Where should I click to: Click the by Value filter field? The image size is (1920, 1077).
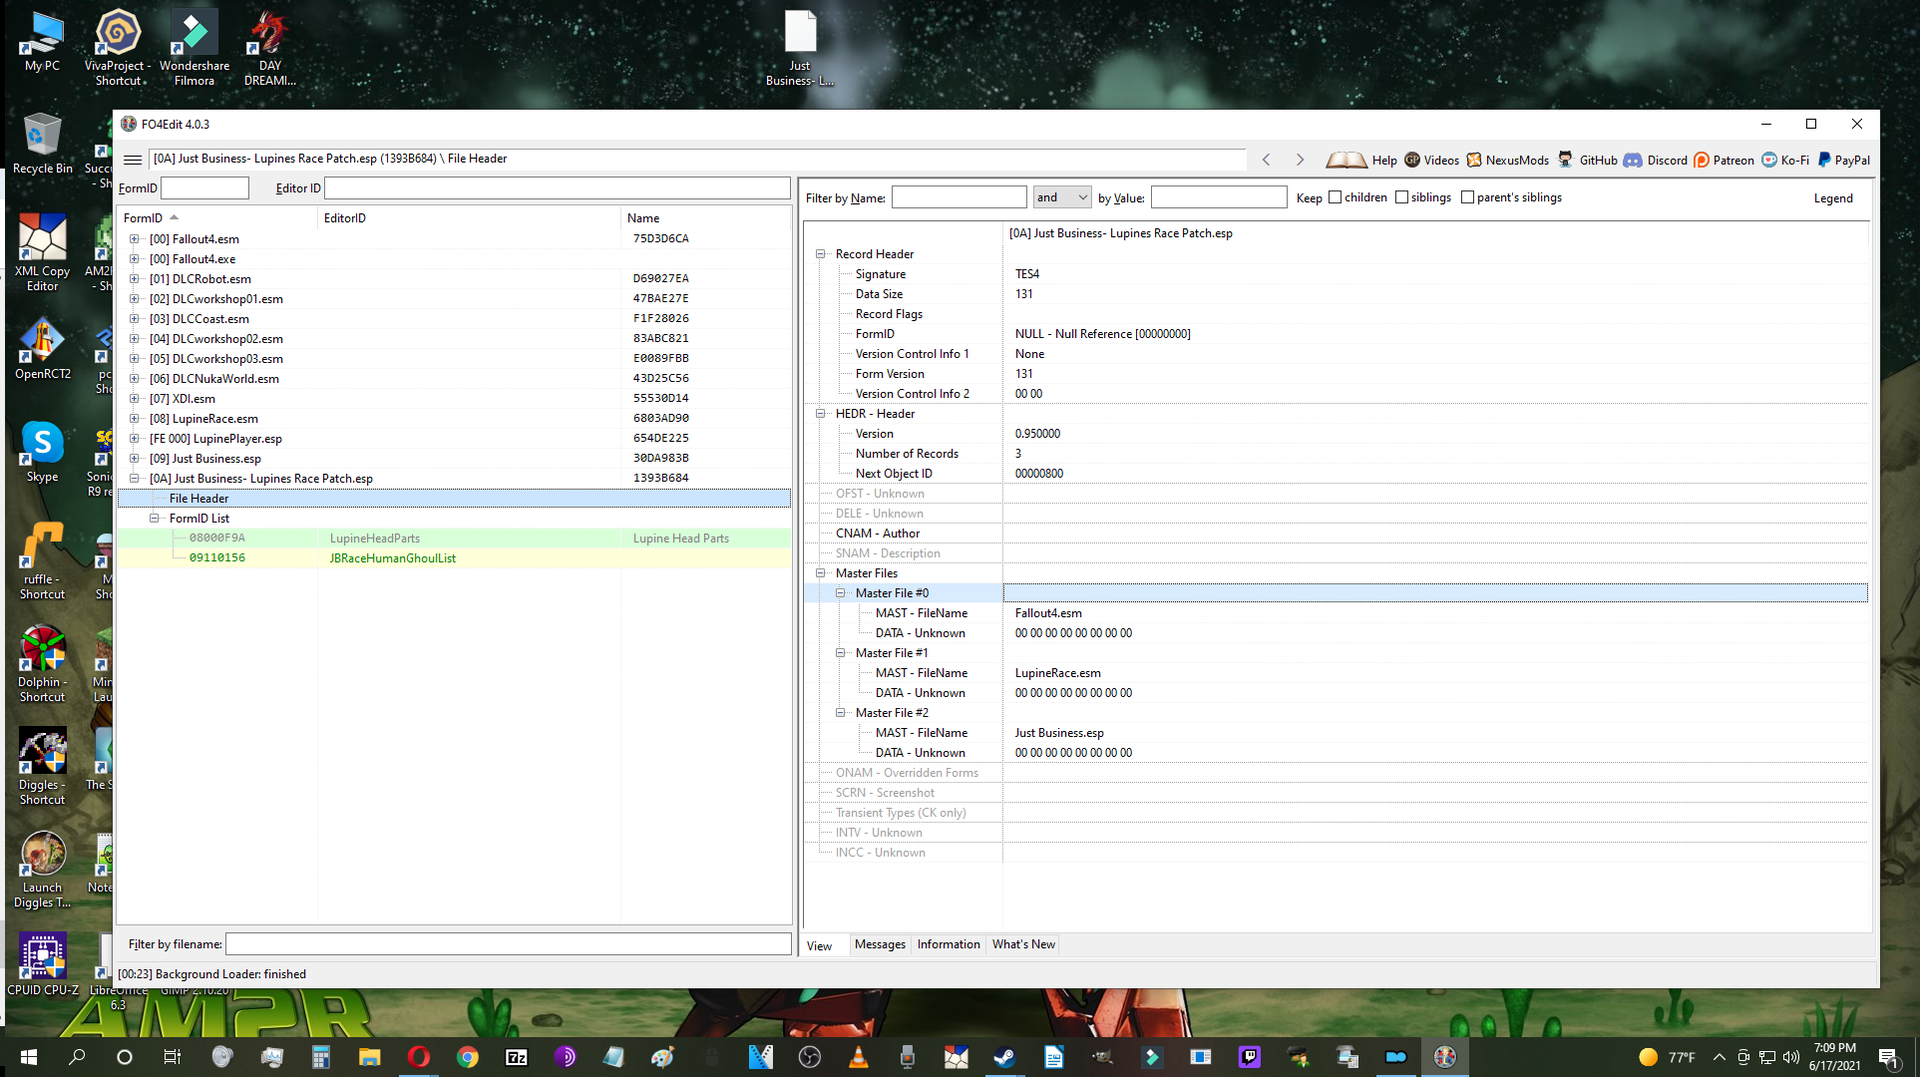(x=1219, y=198)
